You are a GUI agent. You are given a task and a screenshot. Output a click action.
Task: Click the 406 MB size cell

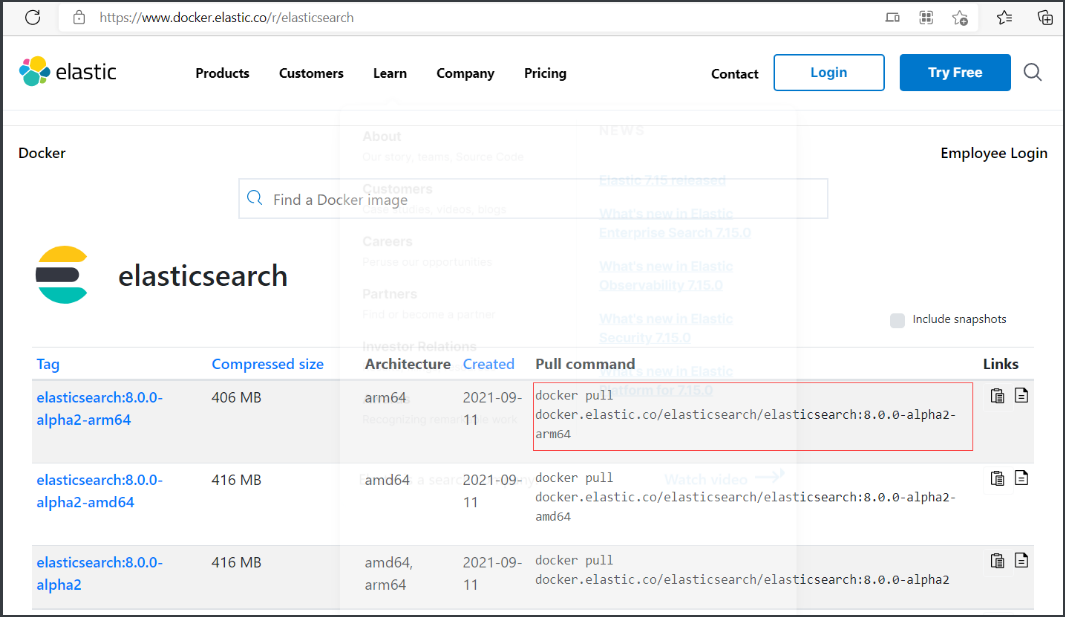pos(236,398)
